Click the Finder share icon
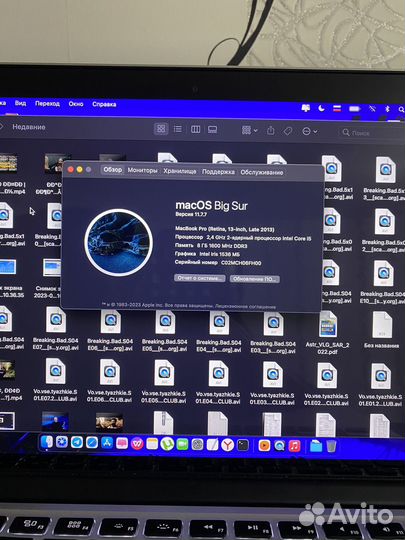This screenshot has height=540, width=405. click(x=271, y=131)
